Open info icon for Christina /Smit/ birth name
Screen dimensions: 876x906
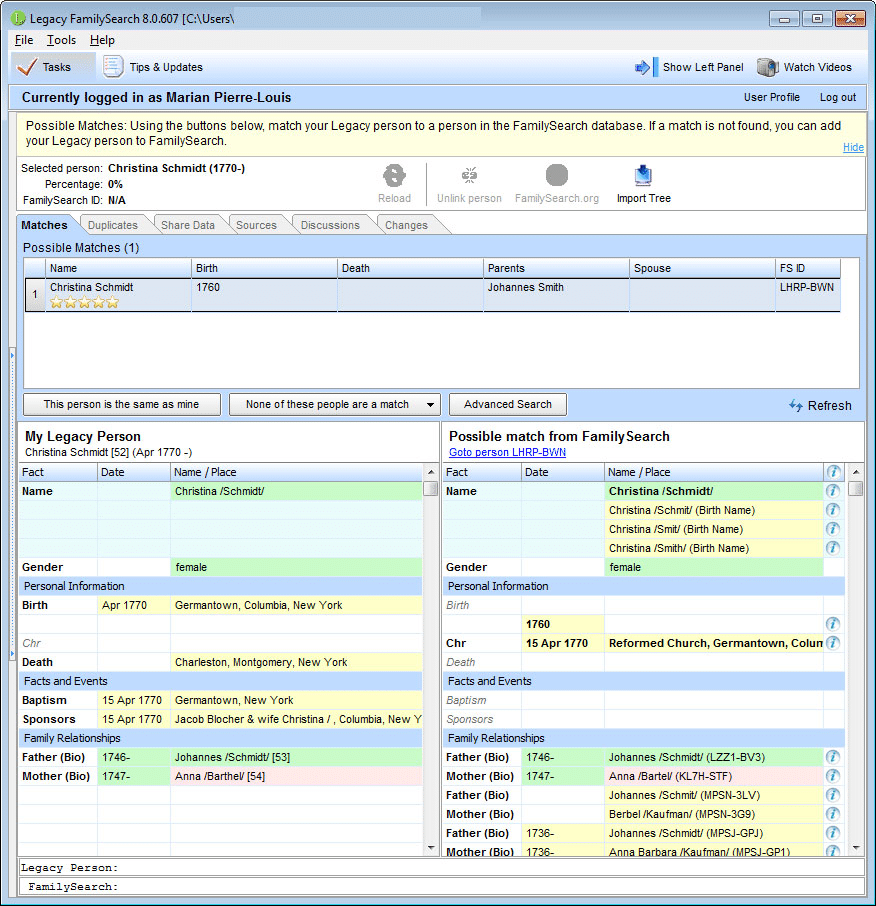click(833, 529)
